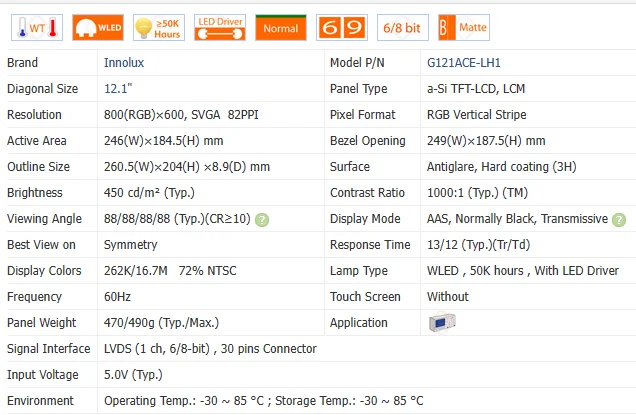Click the 88/88/88/88 (Typ.)(CR≥10) value
The image size is (636, 415).
point(177,219)
